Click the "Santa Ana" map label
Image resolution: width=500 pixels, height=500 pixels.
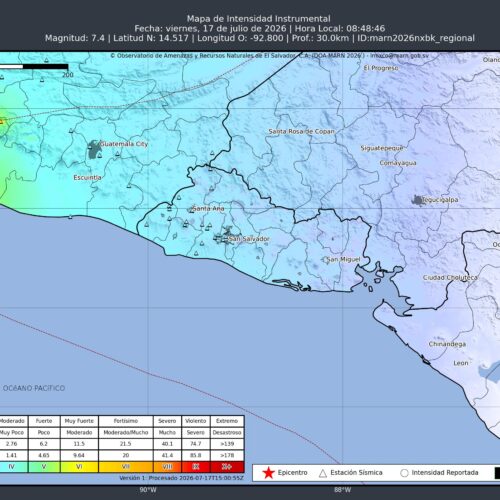[208, 208]
